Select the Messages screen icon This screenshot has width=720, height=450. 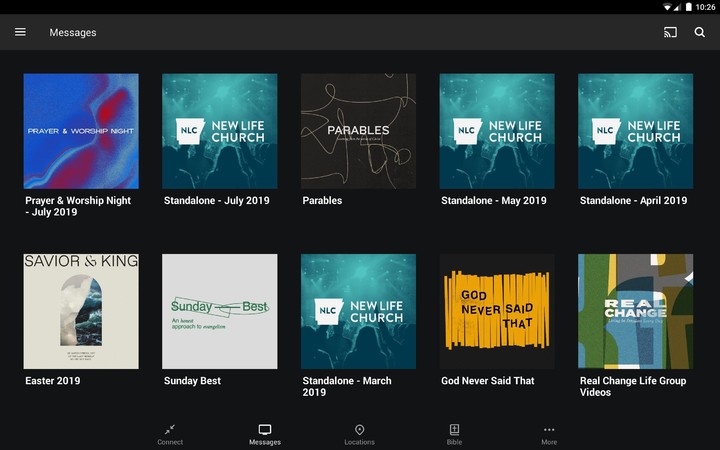(x=265, y=429)
